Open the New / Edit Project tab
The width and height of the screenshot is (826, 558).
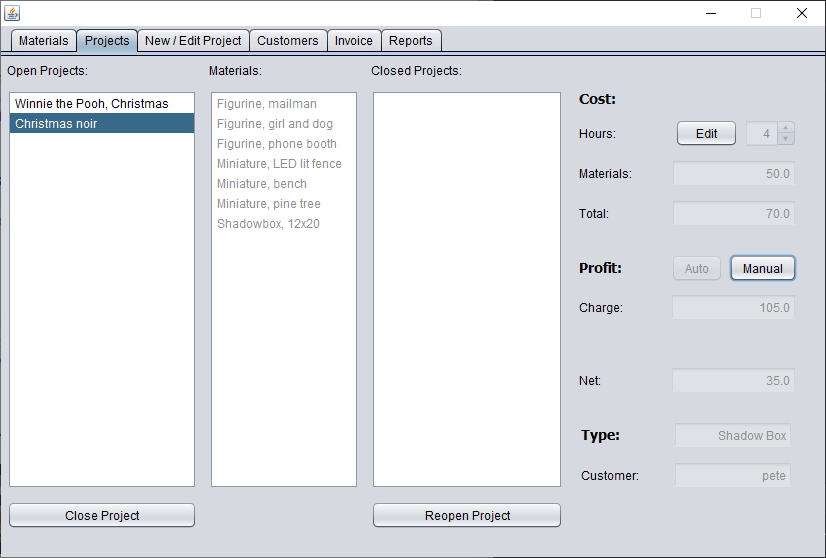tap(193, 41)
